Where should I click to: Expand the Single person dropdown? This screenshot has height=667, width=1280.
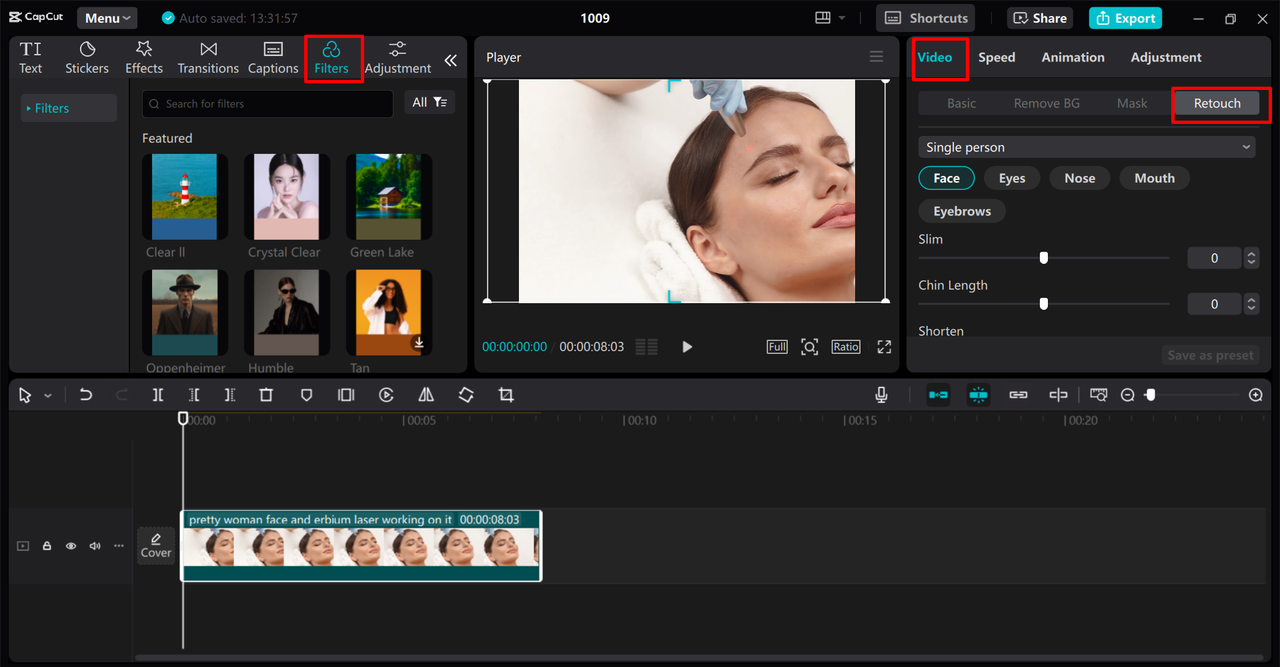(x=1087, y=147)
